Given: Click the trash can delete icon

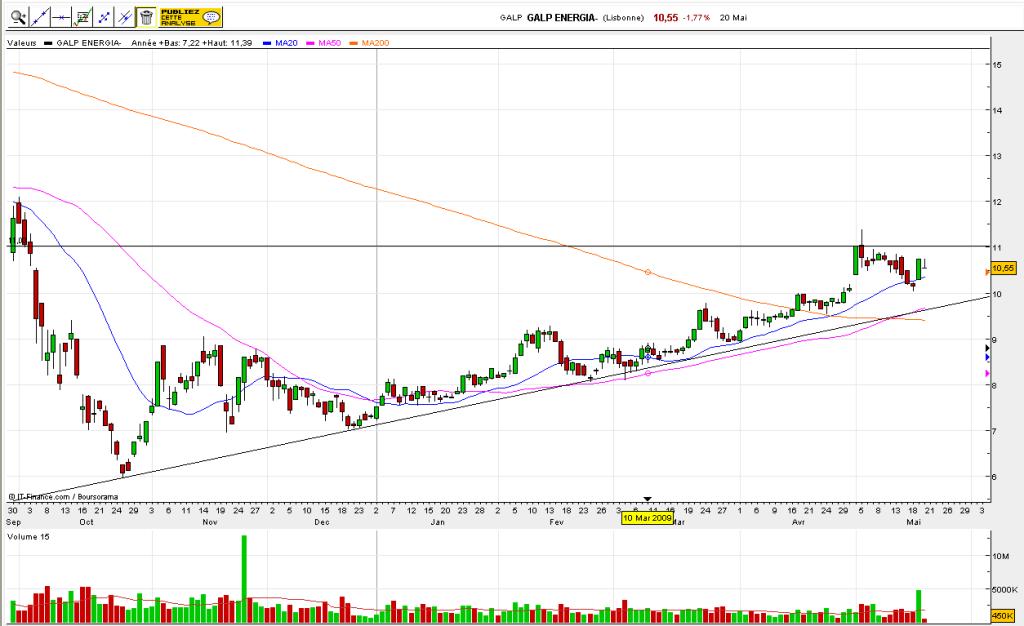Looking at the screenshot, I should (x=146, y=18).
